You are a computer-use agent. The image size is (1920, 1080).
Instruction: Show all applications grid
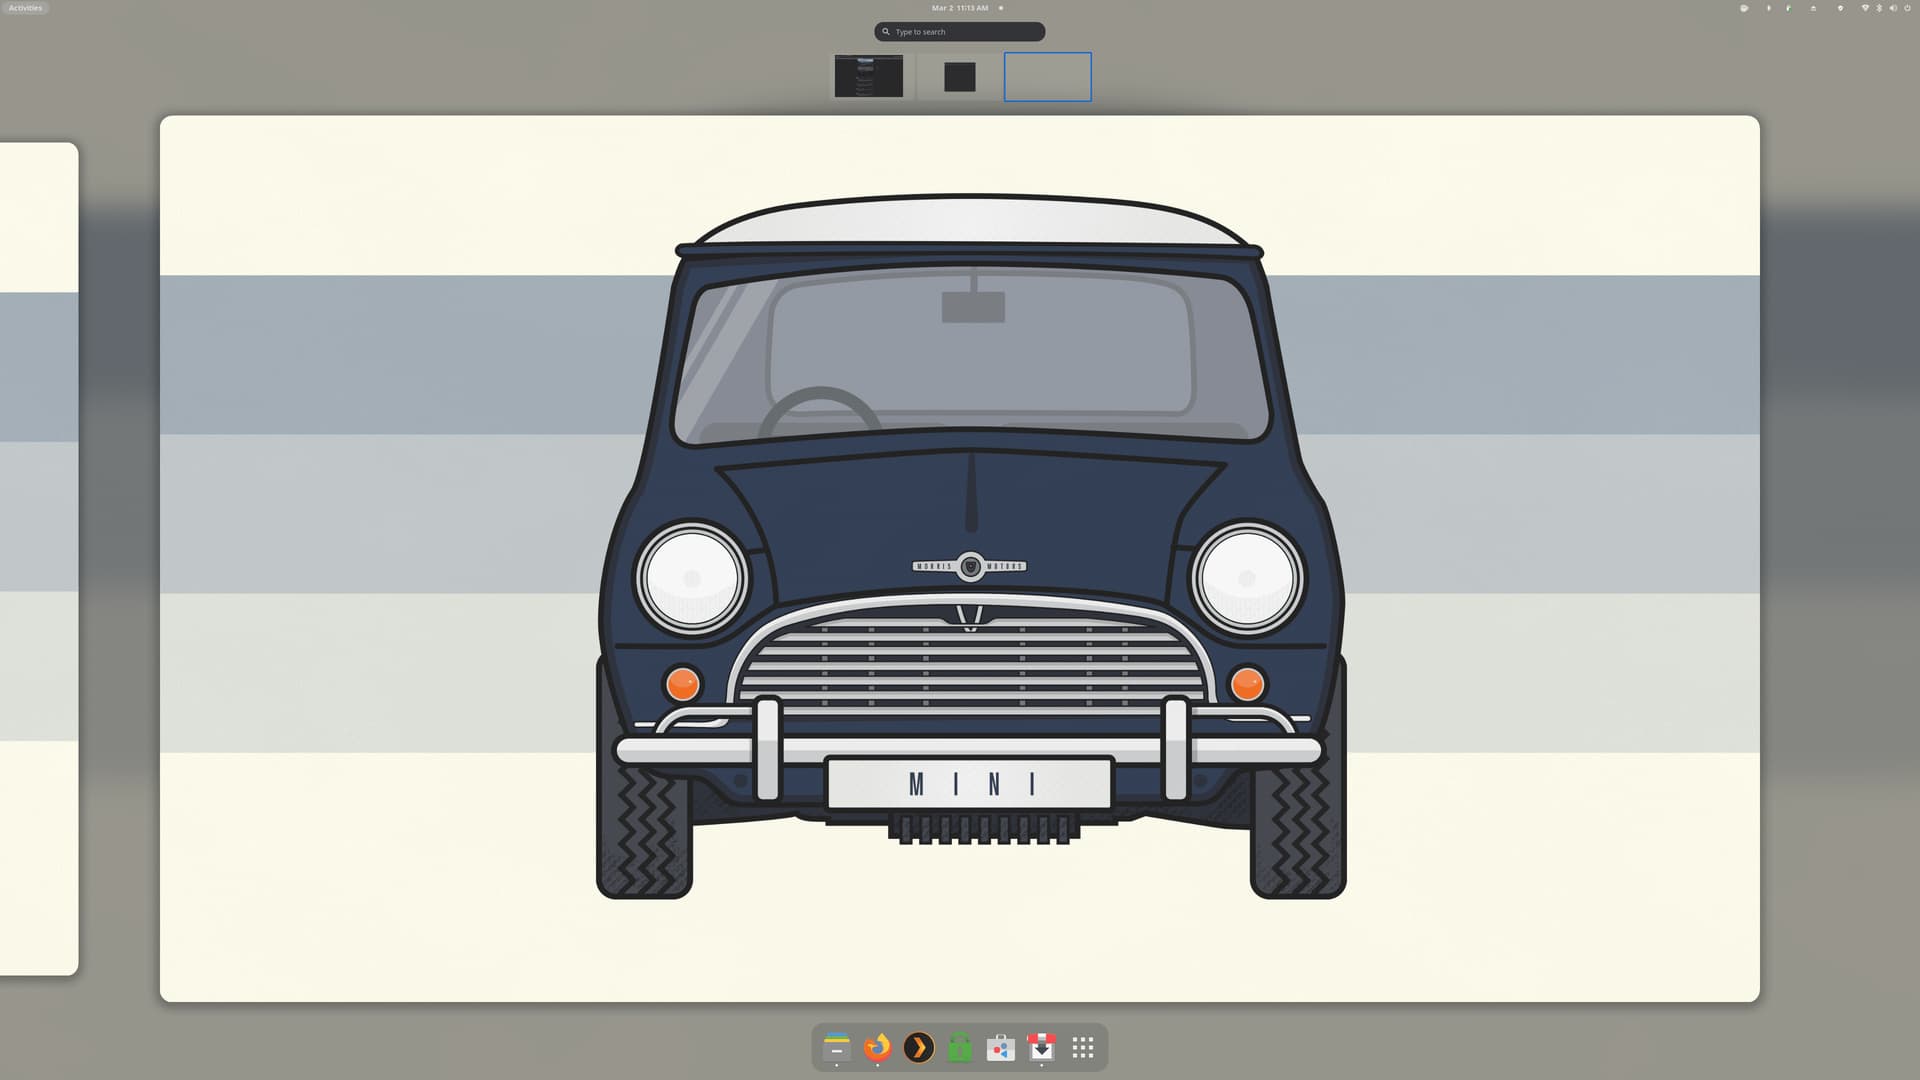pos(1083,1047)
